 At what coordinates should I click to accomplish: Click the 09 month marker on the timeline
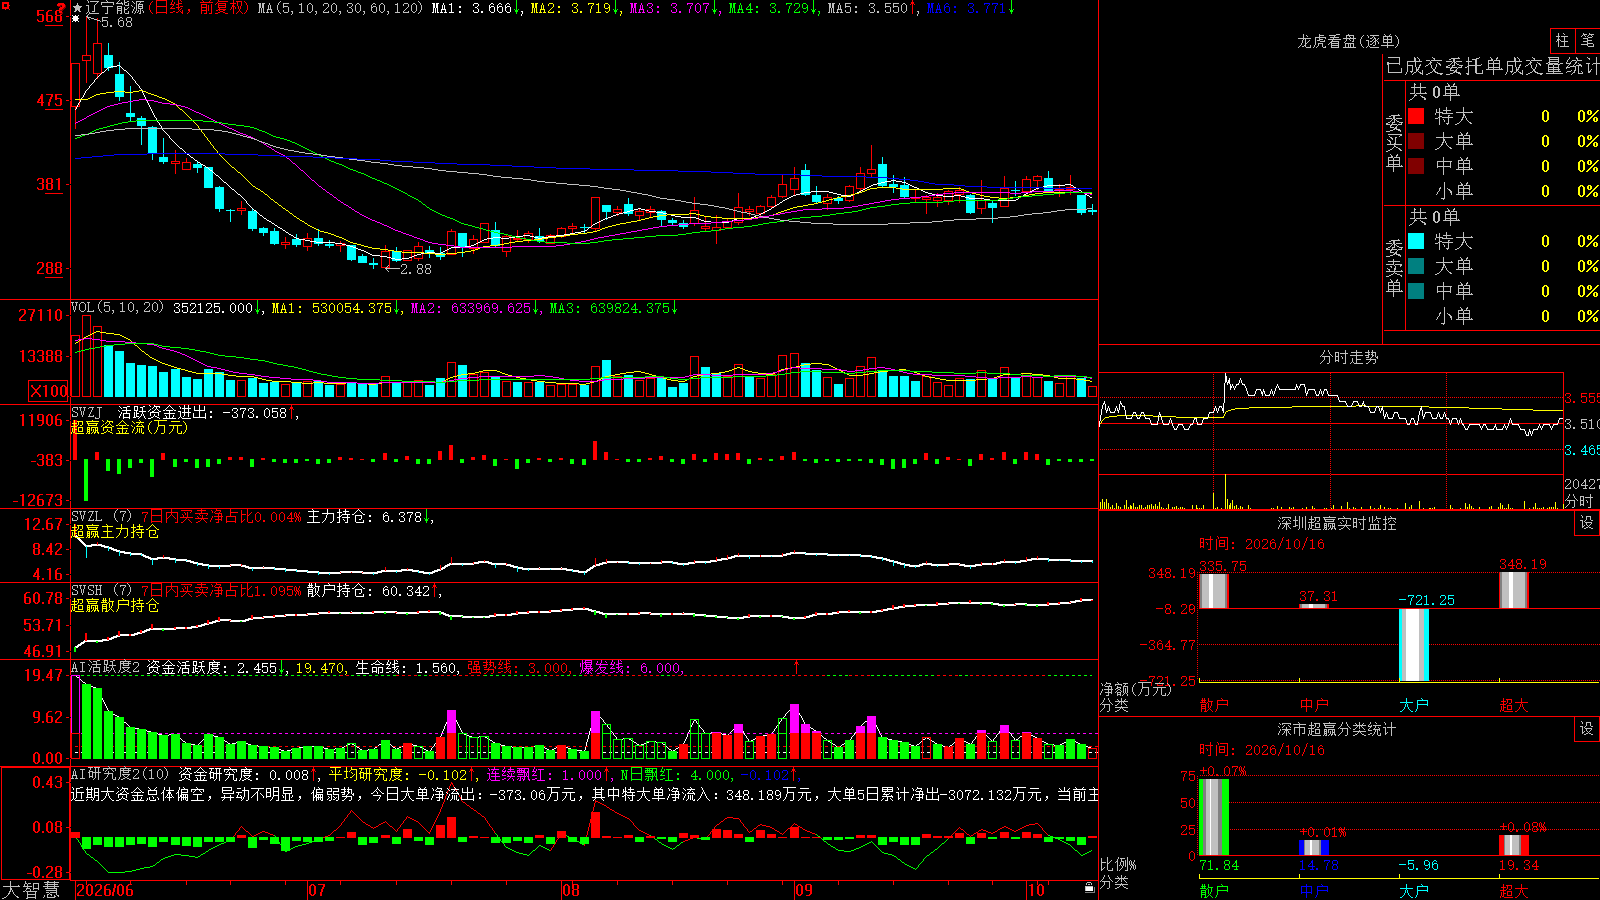click(804, 890)
